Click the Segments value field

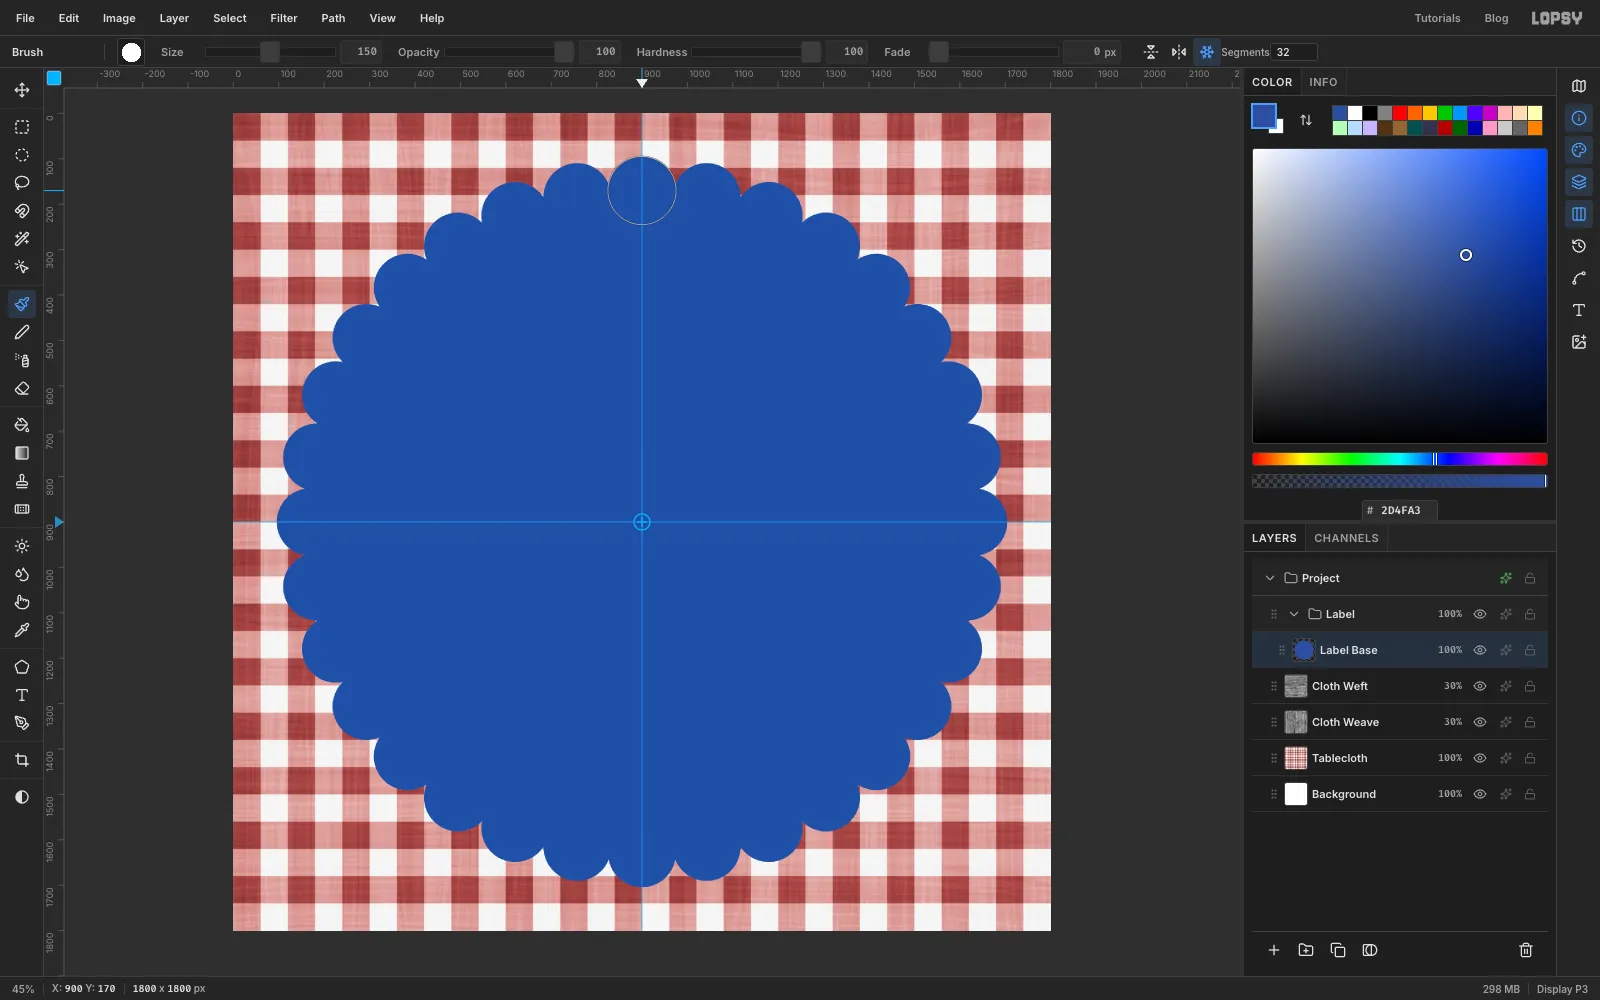pyautogui.click(x=1294, y=52)
